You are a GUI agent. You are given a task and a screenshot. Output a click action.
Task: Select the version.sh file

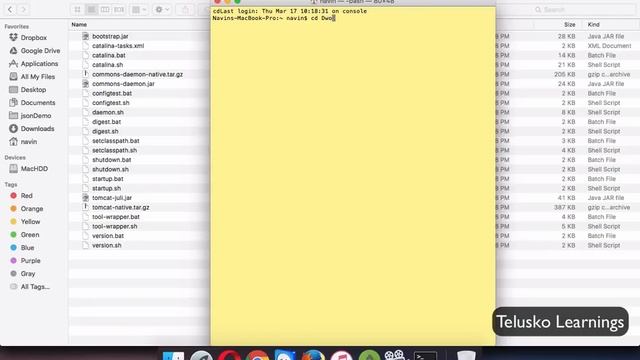pos(107,245)
